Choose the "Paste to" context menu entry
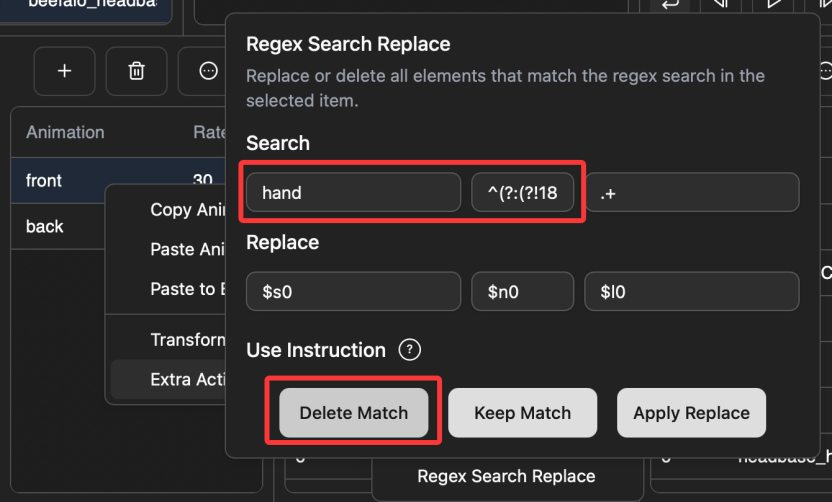The width and height of the screenshot is (832, 502). [184, 289]
